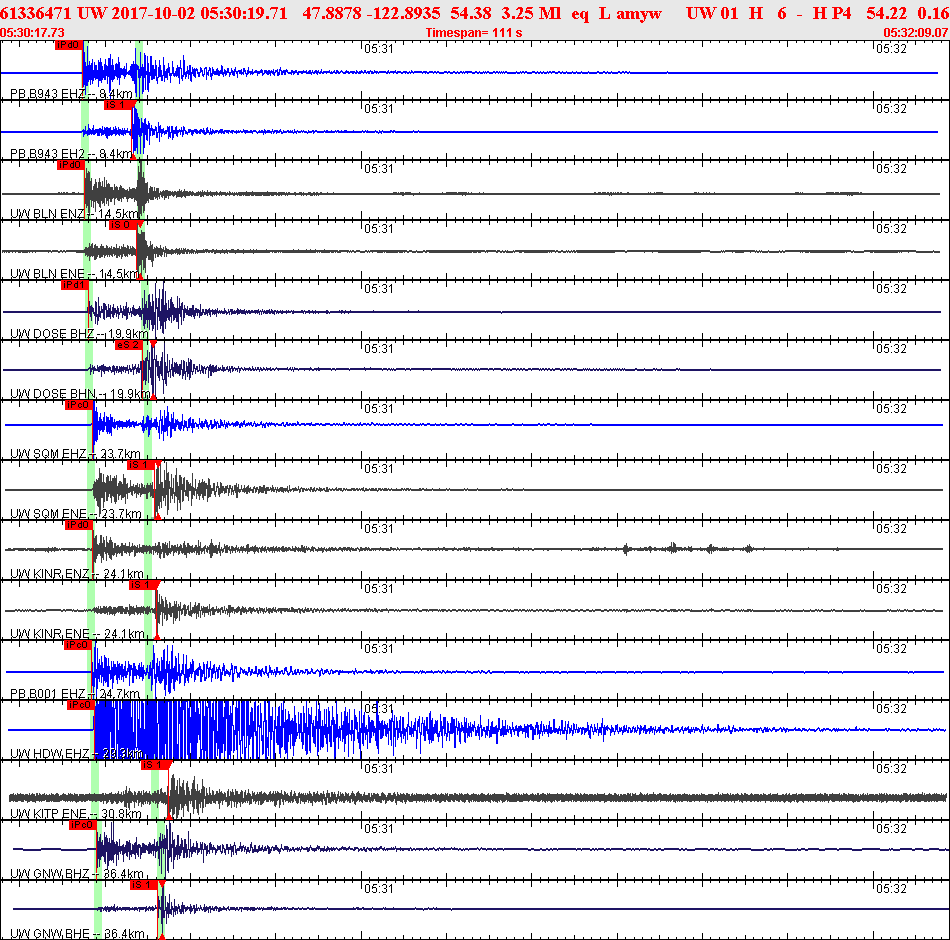Click the iPd0 pick flag on PB B943 EHZ
The height and width of the screenshot is (940, 950).
tap(68, 45)
